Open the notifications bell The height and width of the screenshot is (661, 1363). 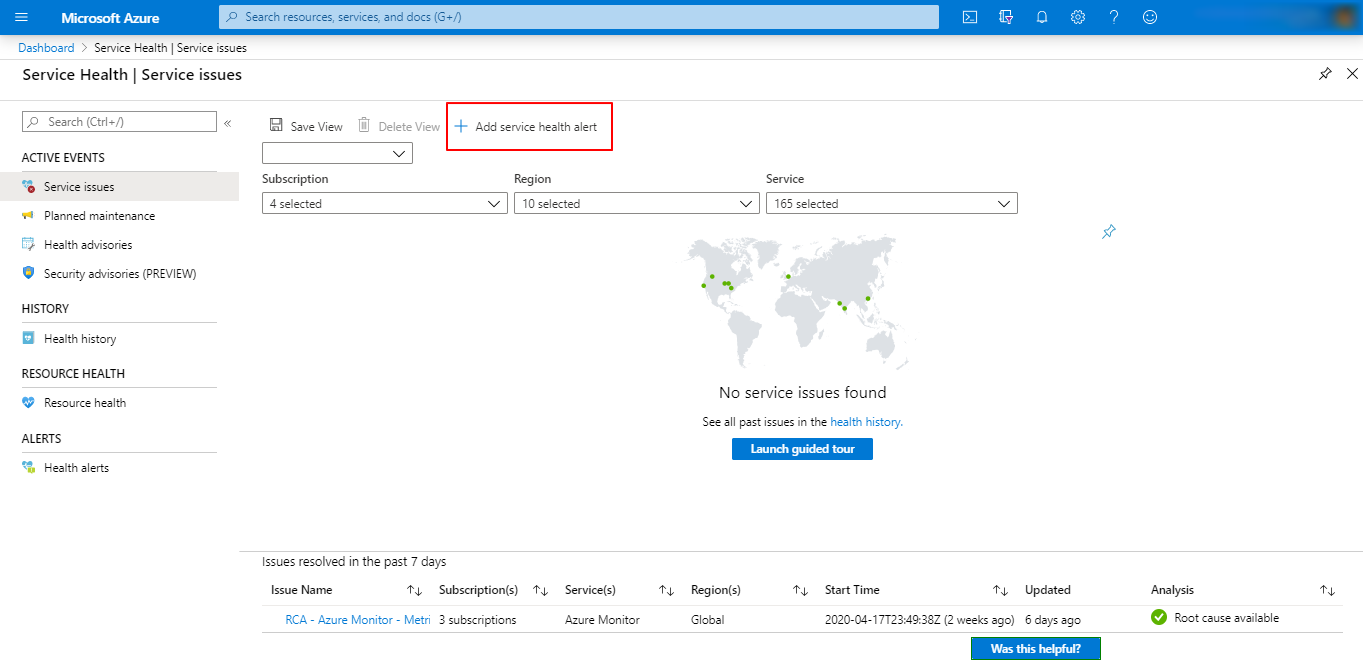click(x=1042, y=17)
